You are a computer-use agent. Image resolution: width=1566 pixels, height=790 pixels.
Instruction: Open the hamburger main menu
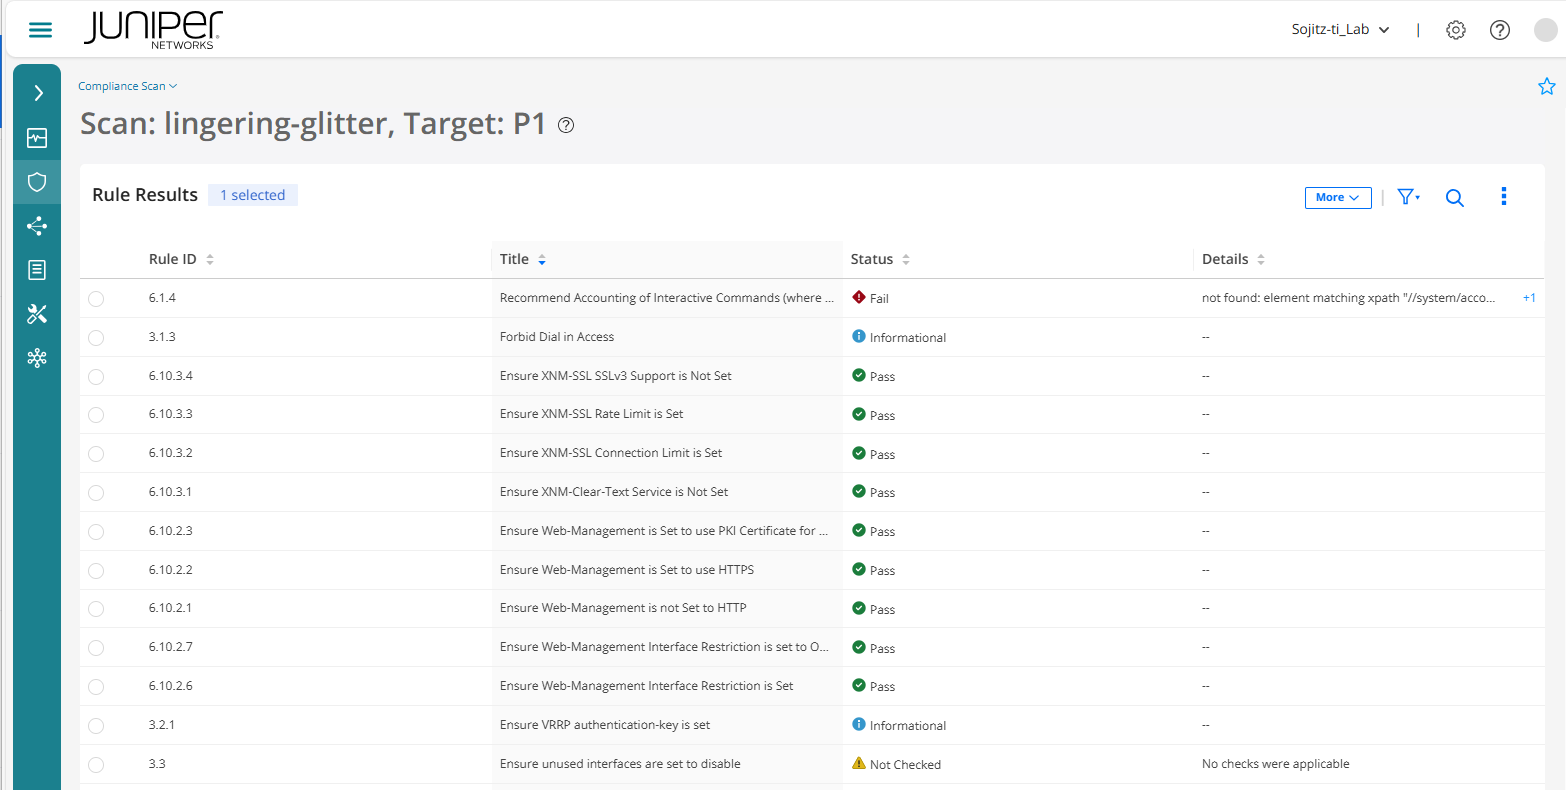click(40, 30)
